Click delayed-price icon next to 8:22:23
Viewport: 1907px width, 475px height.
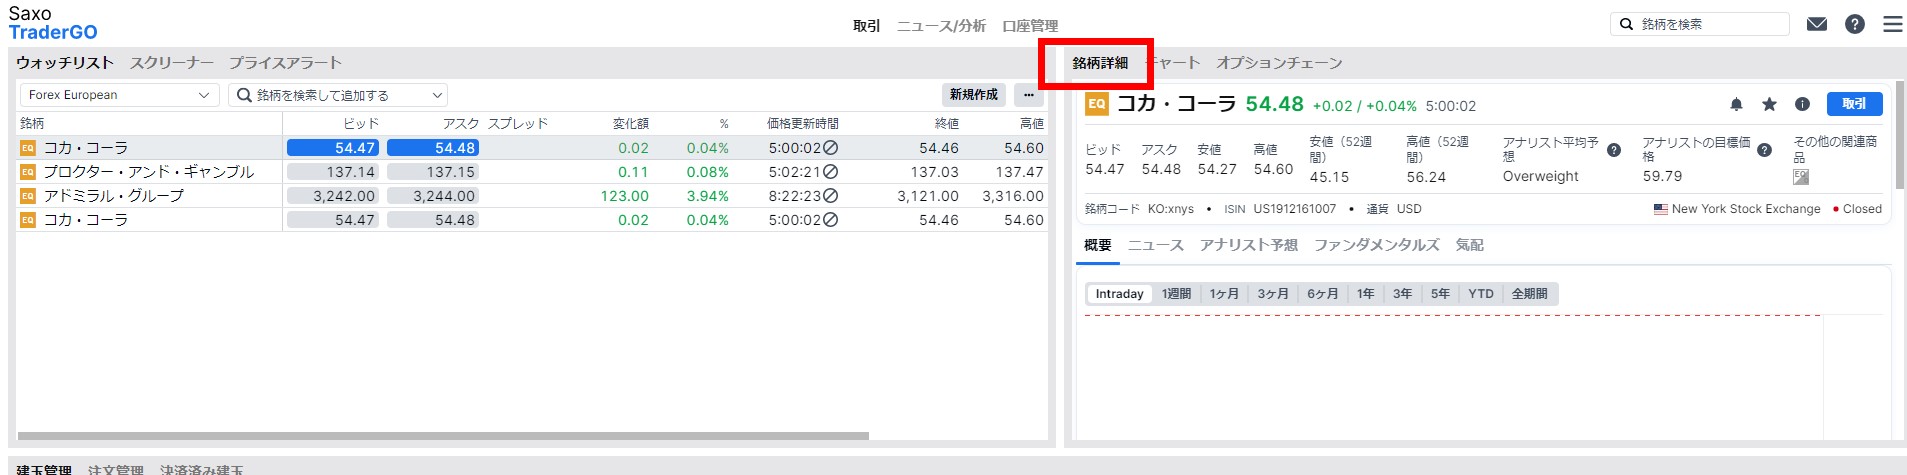(830, 196)
